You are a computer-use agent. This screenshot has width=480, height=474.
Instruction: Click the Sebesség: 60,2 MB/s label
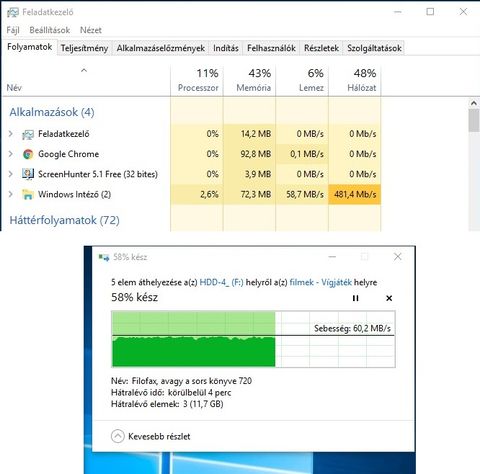(x=352, y=329)
